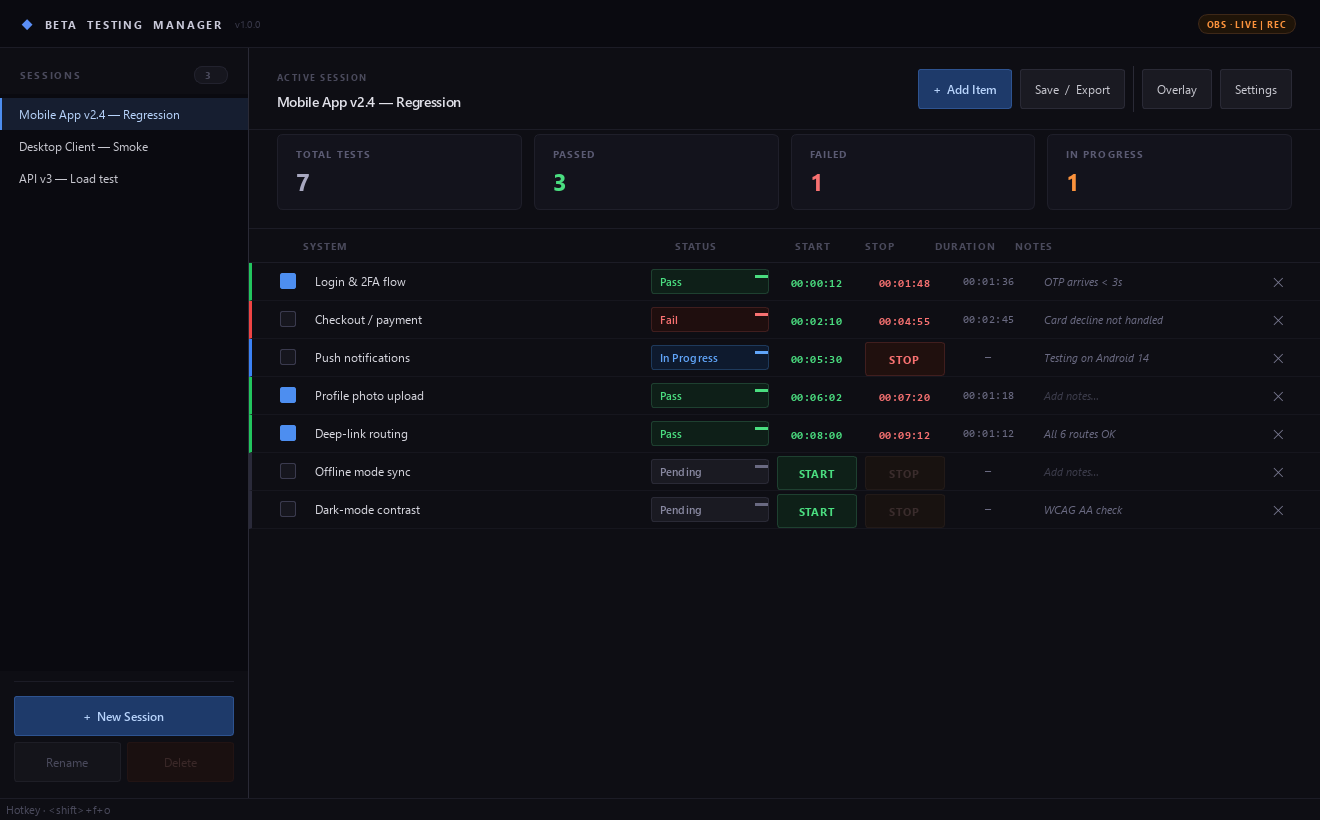
Task: Tick the Dark-mode contrast checkbox
Action: point(288,510)
